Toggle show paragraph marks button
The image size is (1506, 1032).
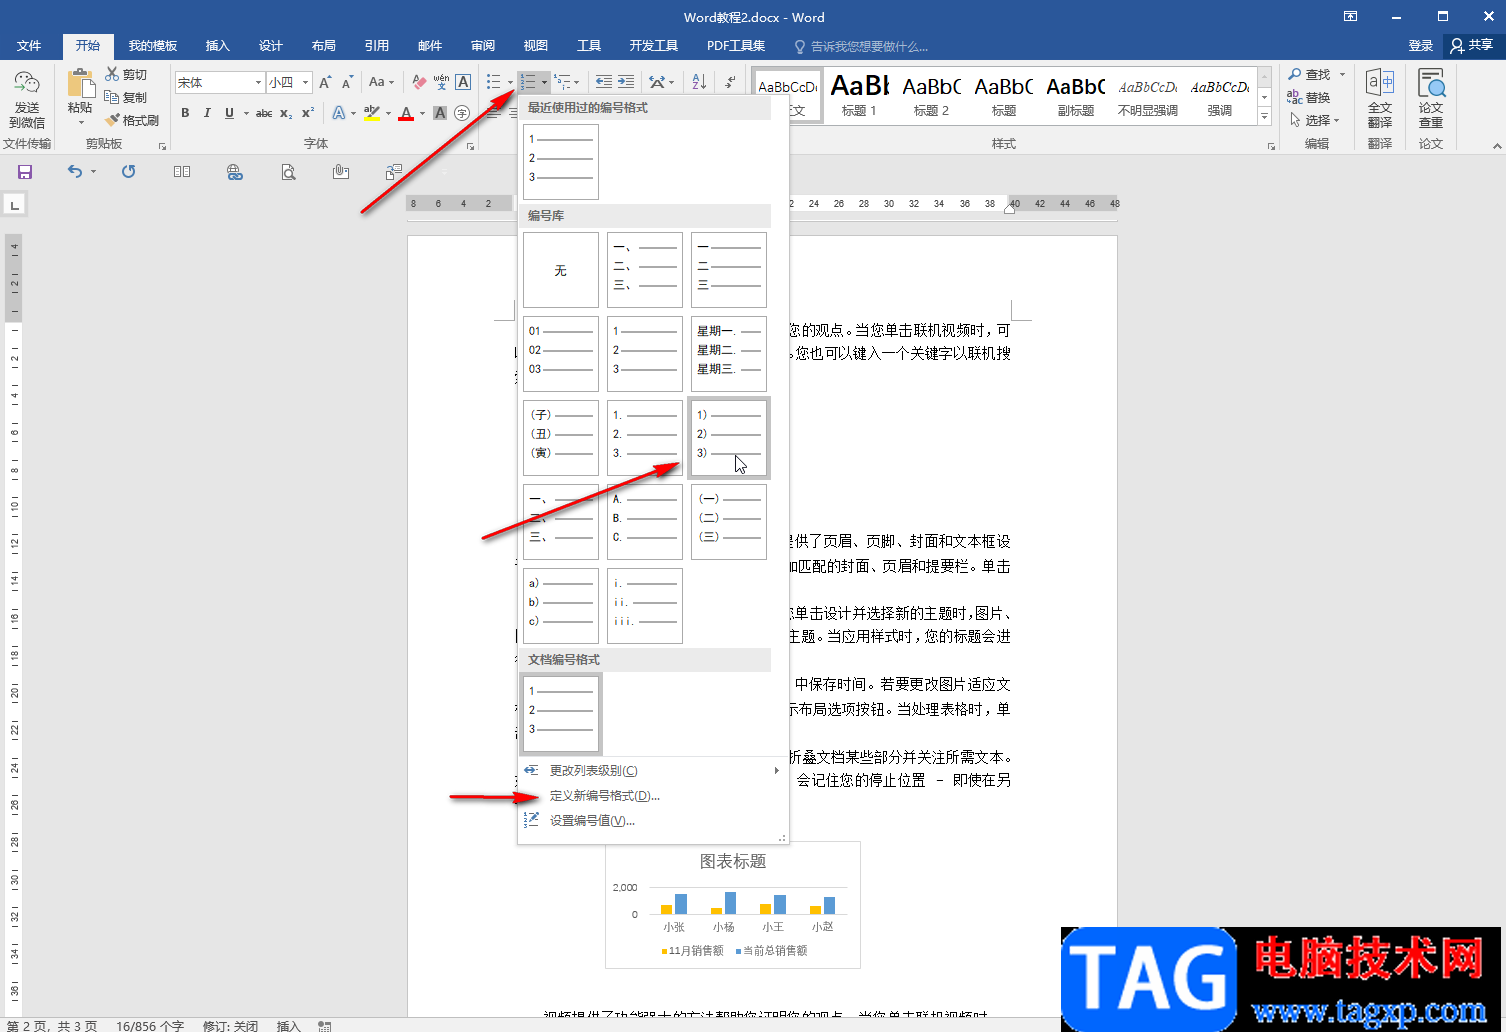[x=731, y=82]
